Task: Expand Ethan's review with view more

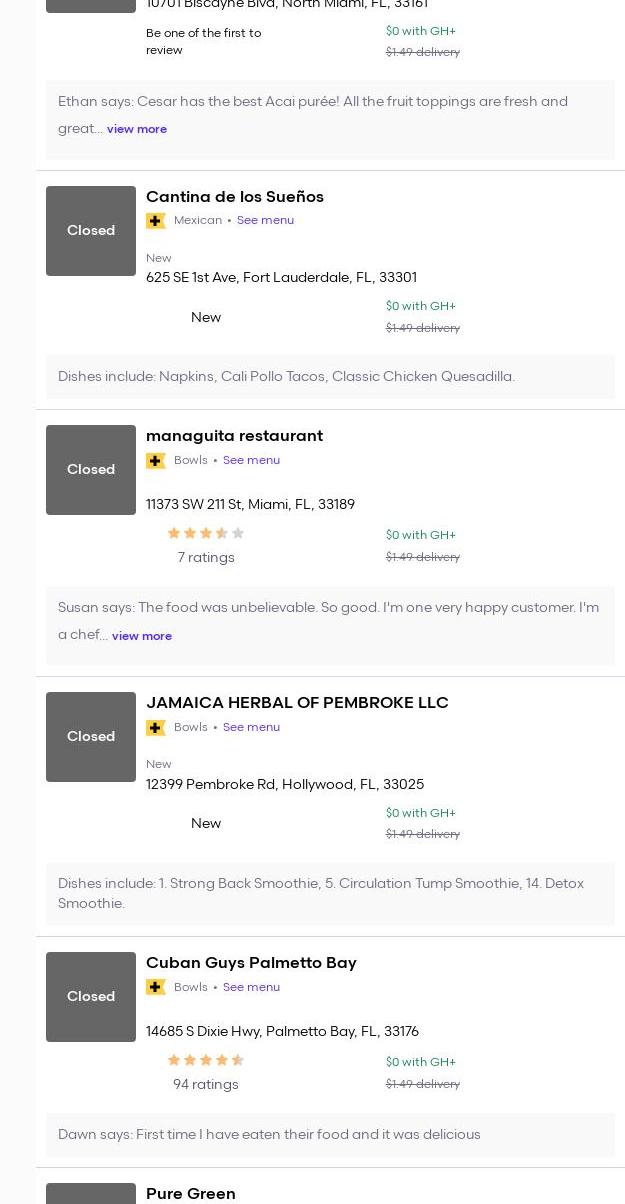Action: pyautogui.click(x=137, y=129)
